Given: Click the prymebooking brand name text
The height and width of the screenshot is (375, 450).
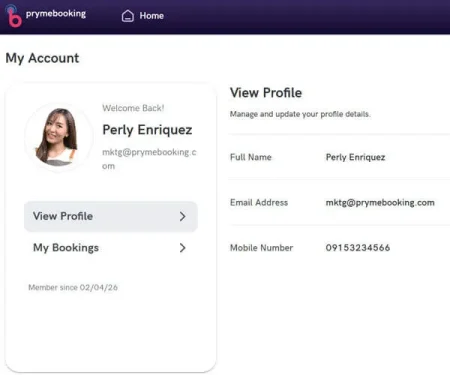Looking at the screenshot, I should click(56, 14).
